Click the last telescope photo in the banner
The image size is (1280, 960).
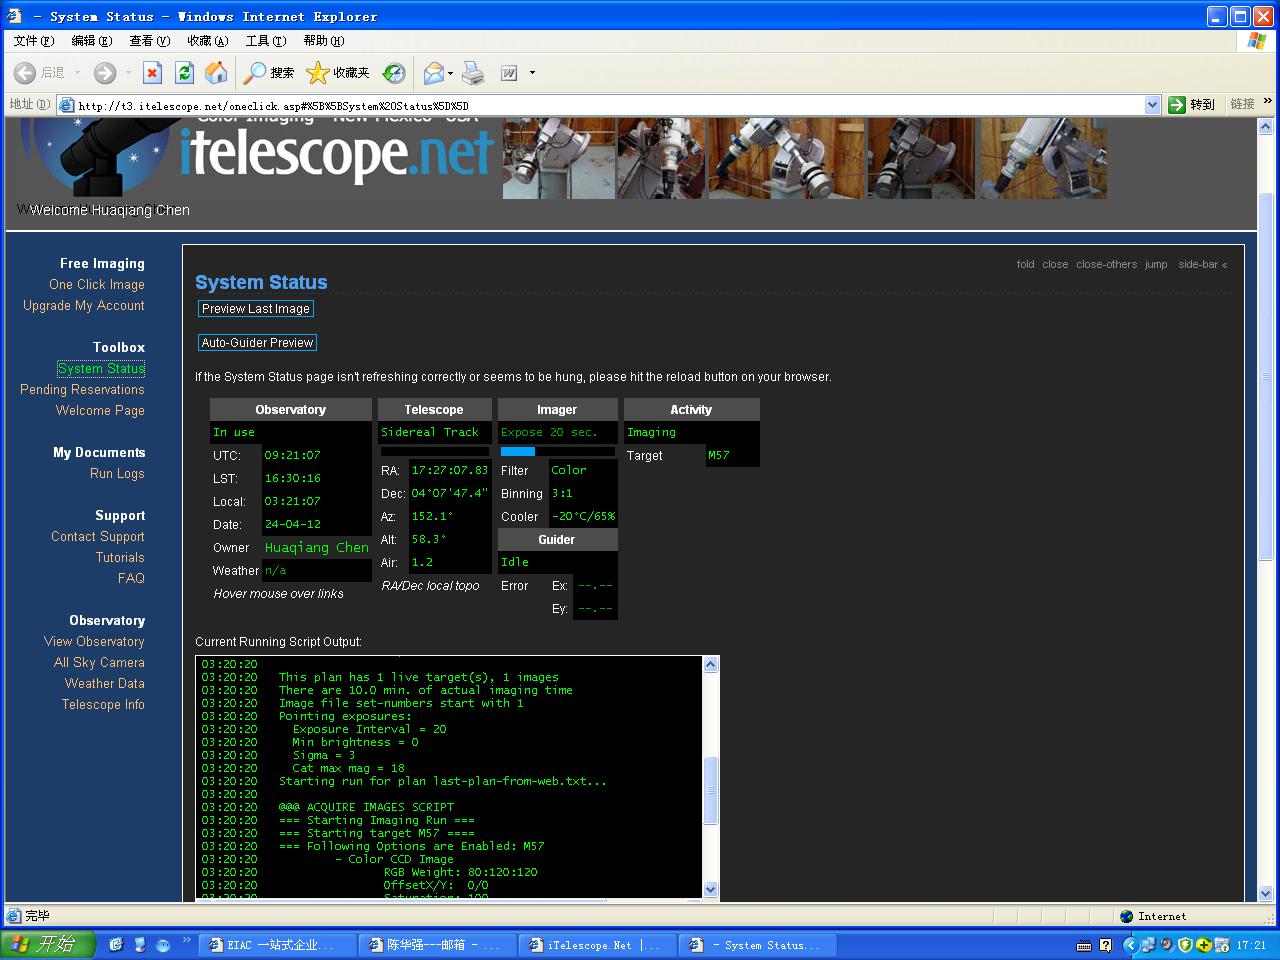(1043, 158)
